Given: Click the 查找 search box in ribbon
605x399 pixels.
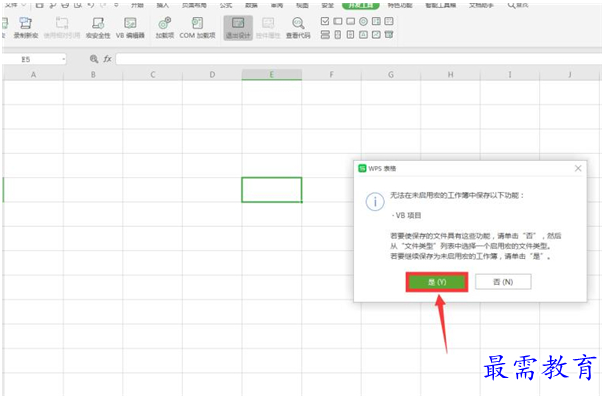Looking at the screenshot, I should click(x=518, y=5).
